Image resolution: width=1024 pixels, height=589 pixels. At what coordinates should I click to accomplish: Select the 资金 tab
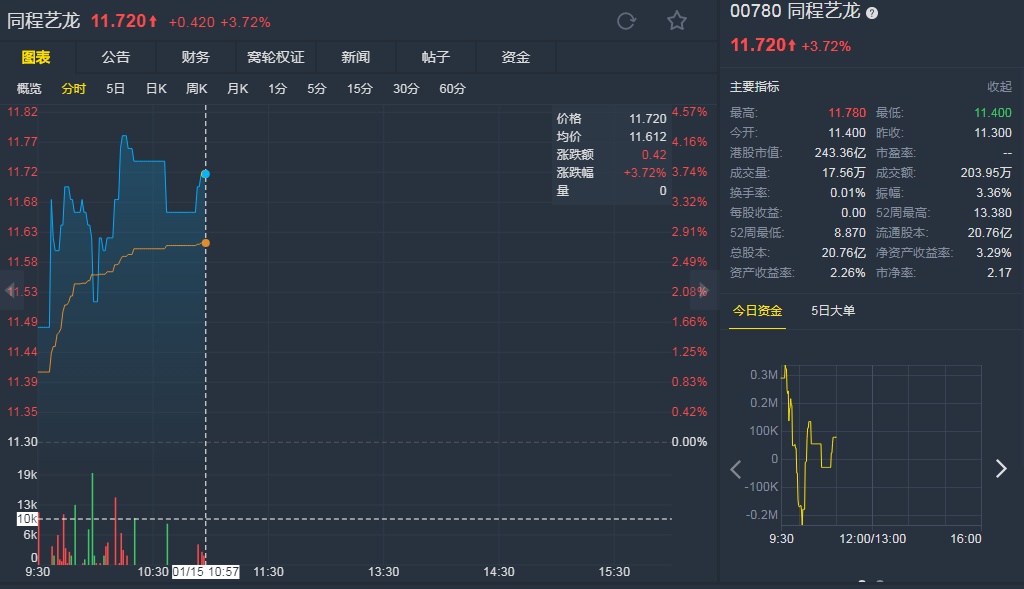516,57
